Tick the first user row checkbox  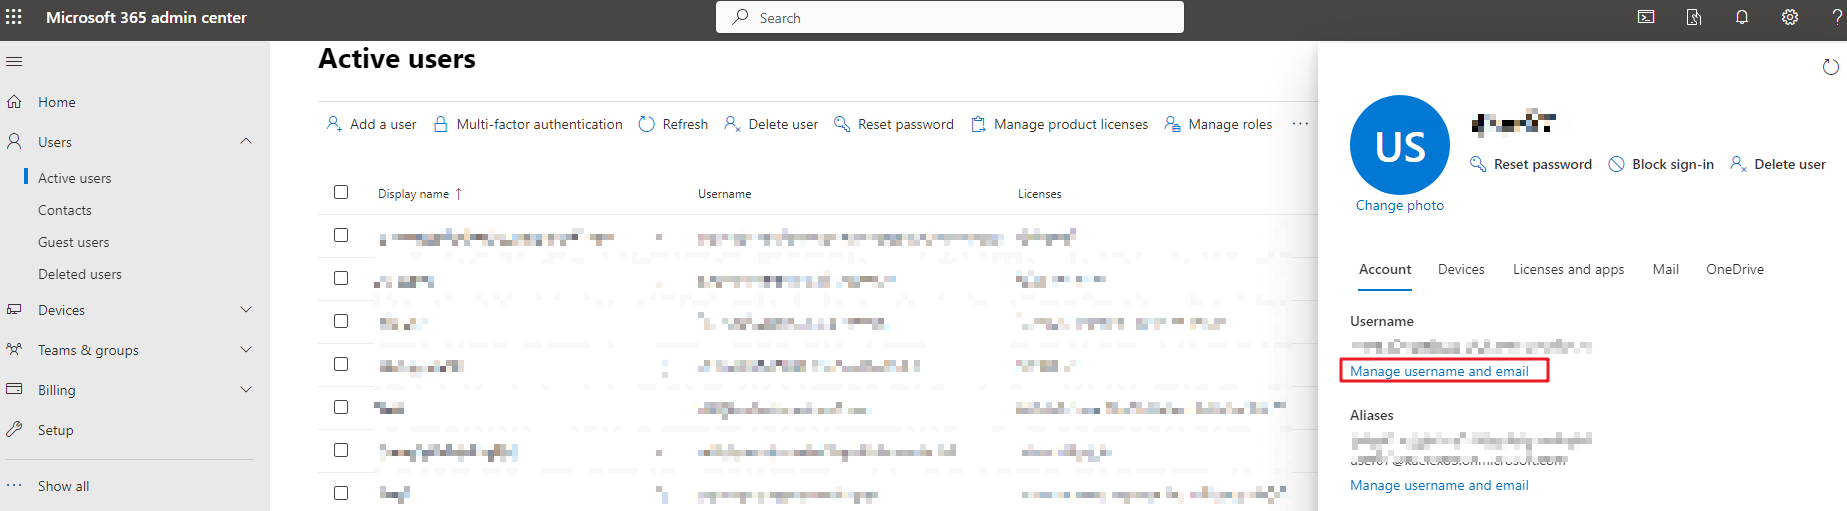pos(341,235)
